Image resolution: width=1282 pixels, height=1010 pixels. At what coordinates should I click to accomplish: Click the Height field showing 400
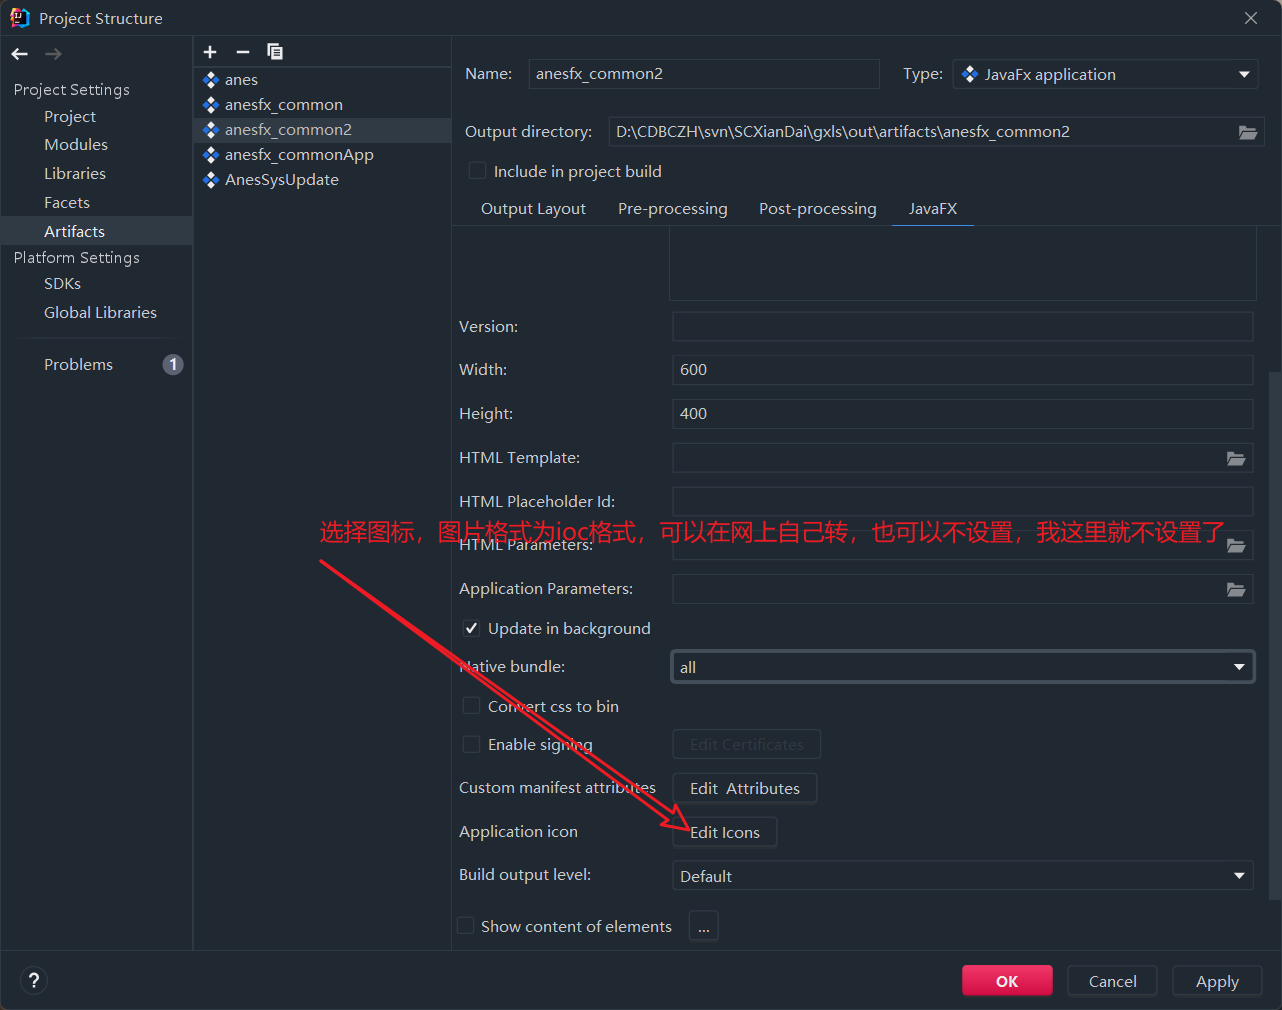(962, 414)
